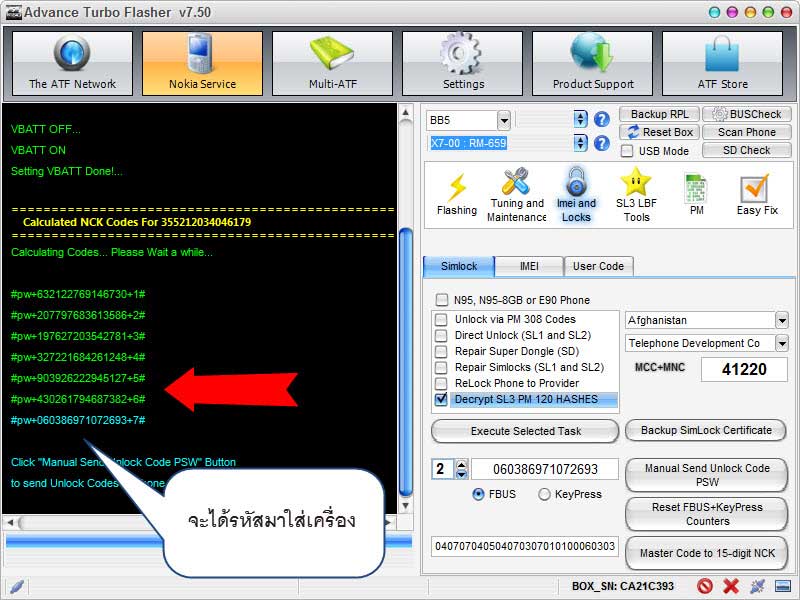Screen dimensions: 800x600
Task: Switch to the Simlock tab
Action: pos(459,266)
